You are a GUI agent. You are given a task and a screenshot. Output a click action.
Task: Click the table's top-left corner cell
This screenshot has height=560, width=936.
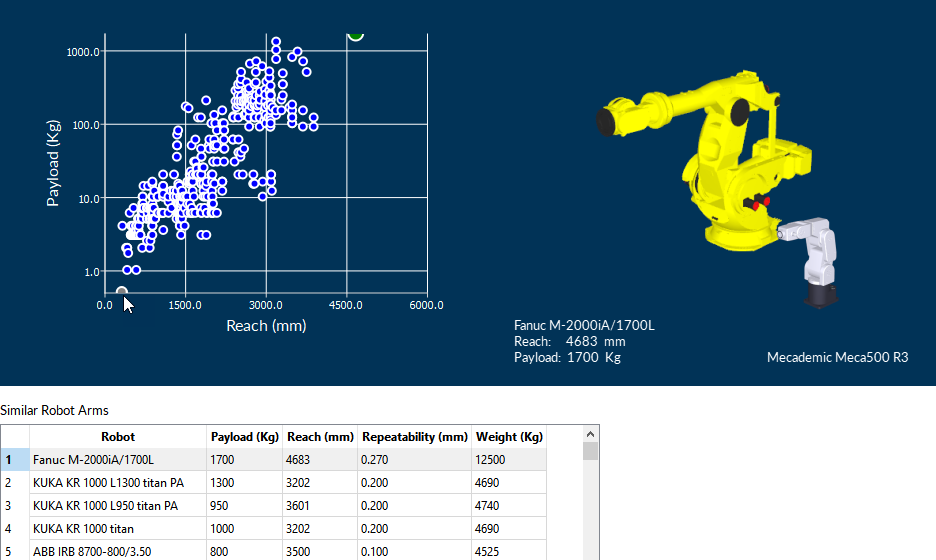tap(15, 437)
